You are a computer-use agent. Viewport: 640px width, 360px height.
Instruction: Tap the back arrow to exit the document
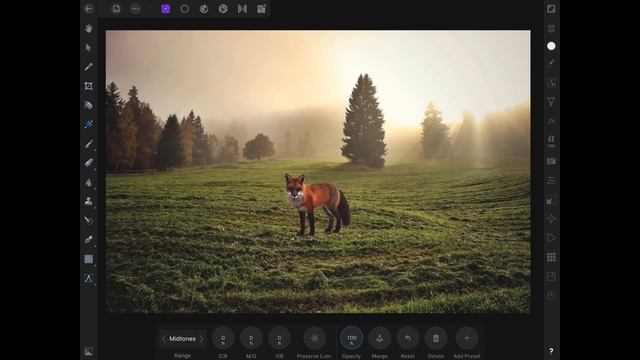(89, 9)
